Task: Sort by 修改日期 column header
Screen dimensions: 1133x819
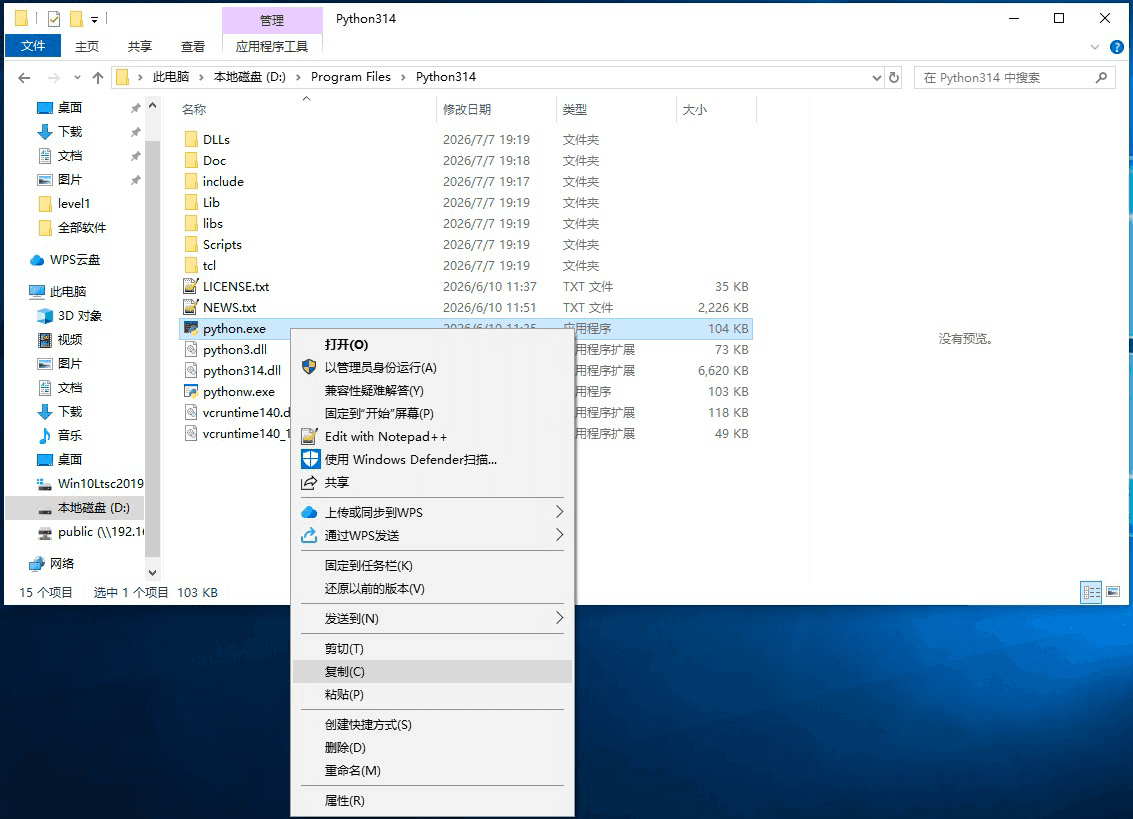Action: pyautogui.click(x=496, y=110)
